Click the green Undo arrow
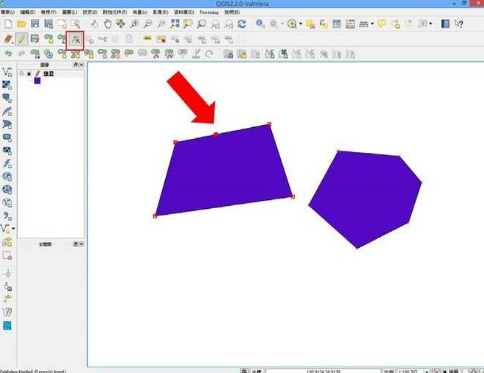The image size is (484, 373). coord(8,53)
